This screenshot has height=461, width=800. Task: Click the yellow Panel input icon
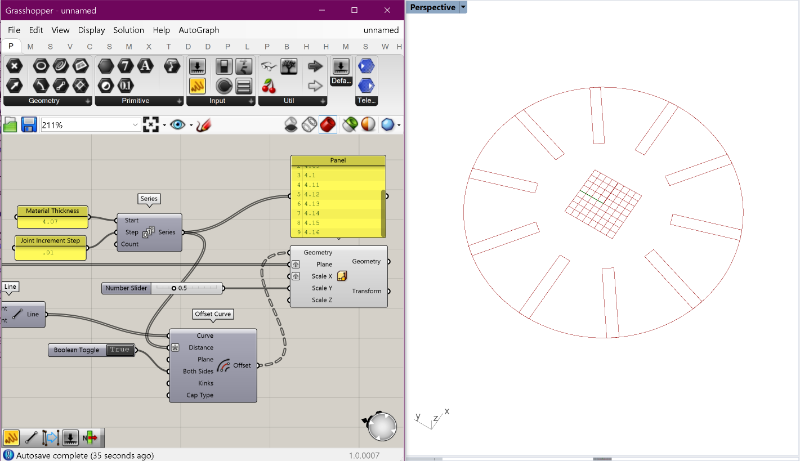(197, 85)
